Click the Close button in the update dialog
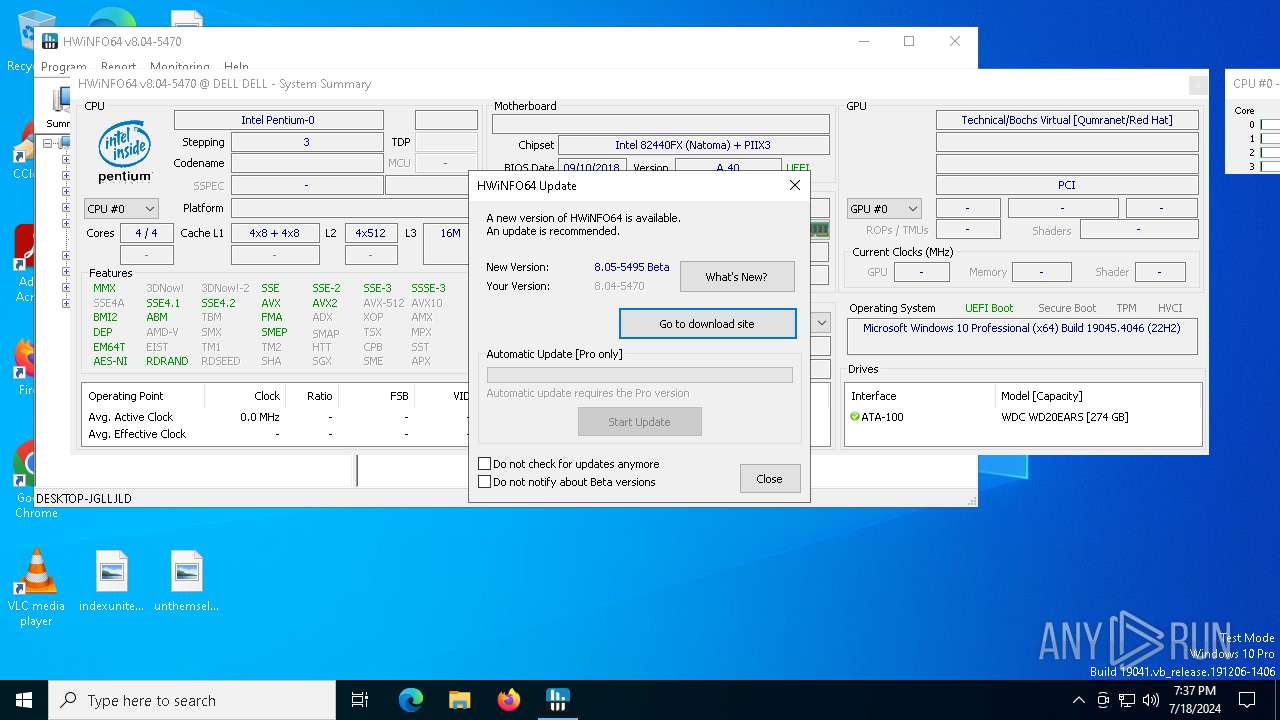Image resolution: width=1280 pixels, height=720 pixels. point(769,479)
